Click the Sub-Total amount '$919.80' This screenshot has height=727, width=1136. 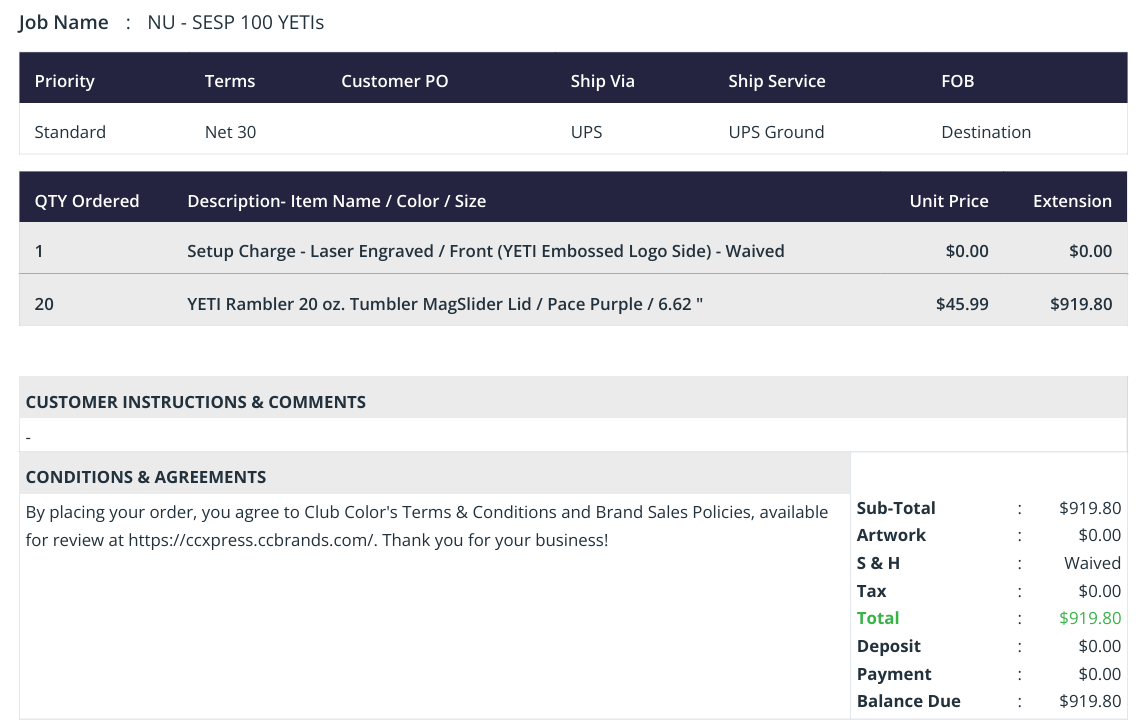point(1090,508)
